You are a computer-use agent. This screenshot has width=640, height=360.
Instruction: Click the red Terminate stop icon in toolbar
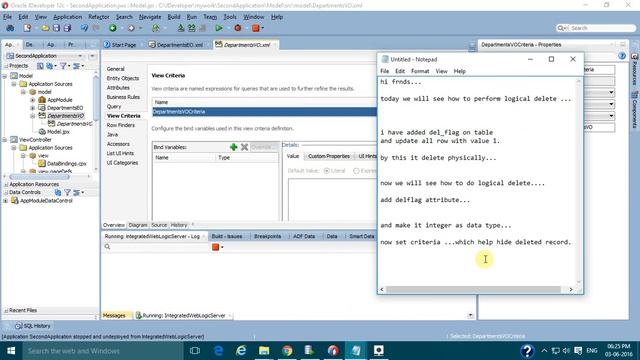[256, 28]
